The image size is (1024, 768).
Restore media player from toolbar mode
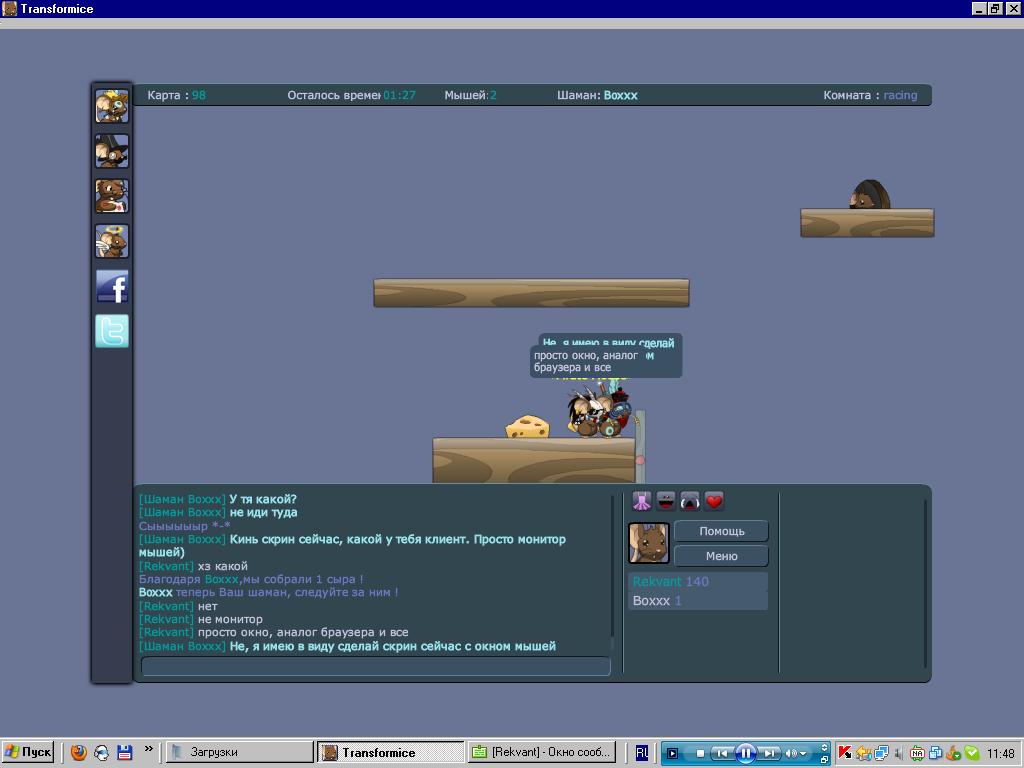click(824, 760)
